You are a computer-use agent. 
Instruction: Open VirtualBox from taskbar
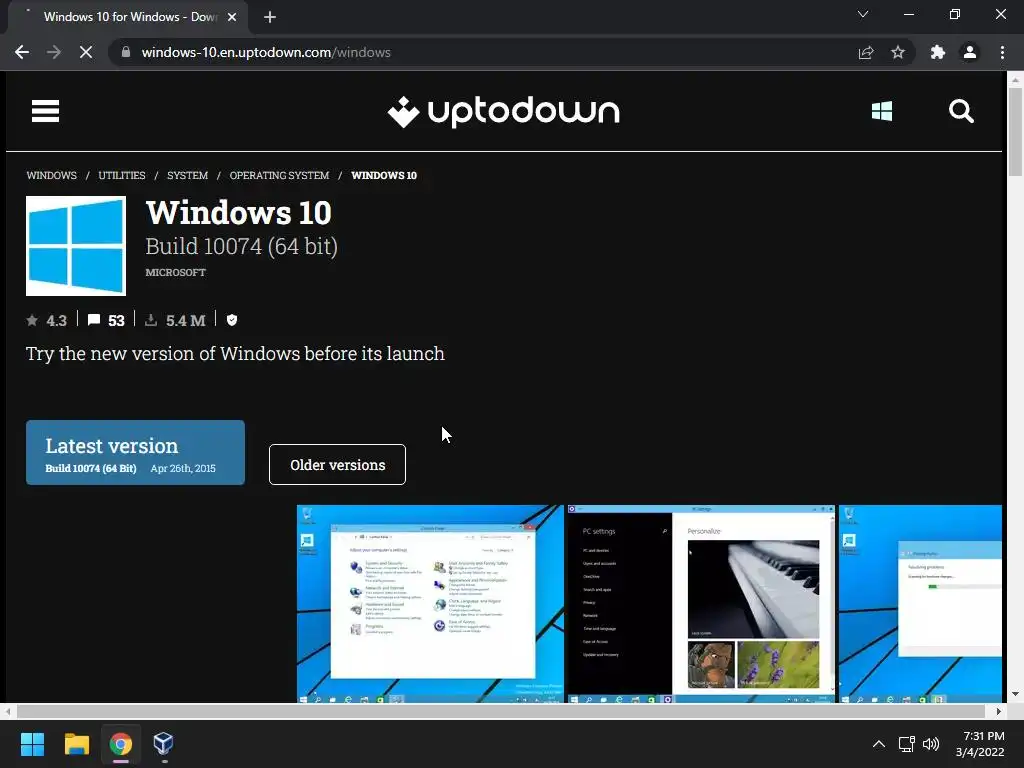tap(163, 744)
